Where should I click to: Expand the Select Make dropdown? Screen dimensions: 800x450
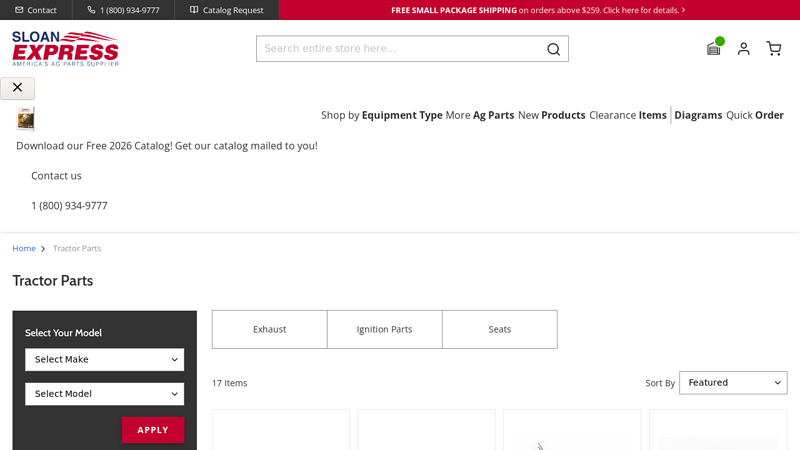click(105, 359)
